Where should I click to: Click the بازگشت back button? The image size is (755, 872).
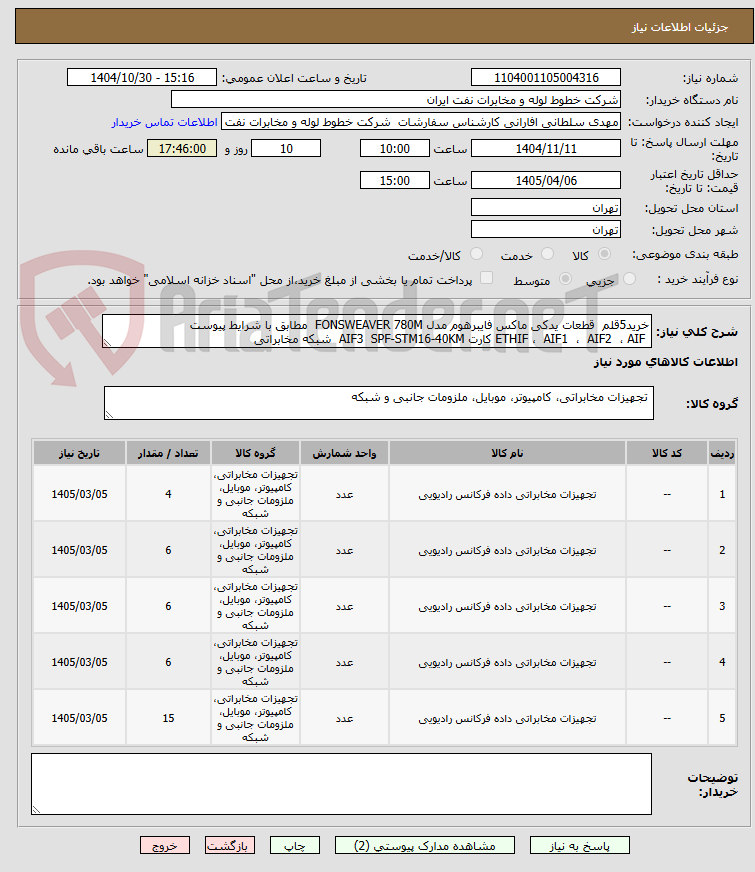click(x=230, y=845)
